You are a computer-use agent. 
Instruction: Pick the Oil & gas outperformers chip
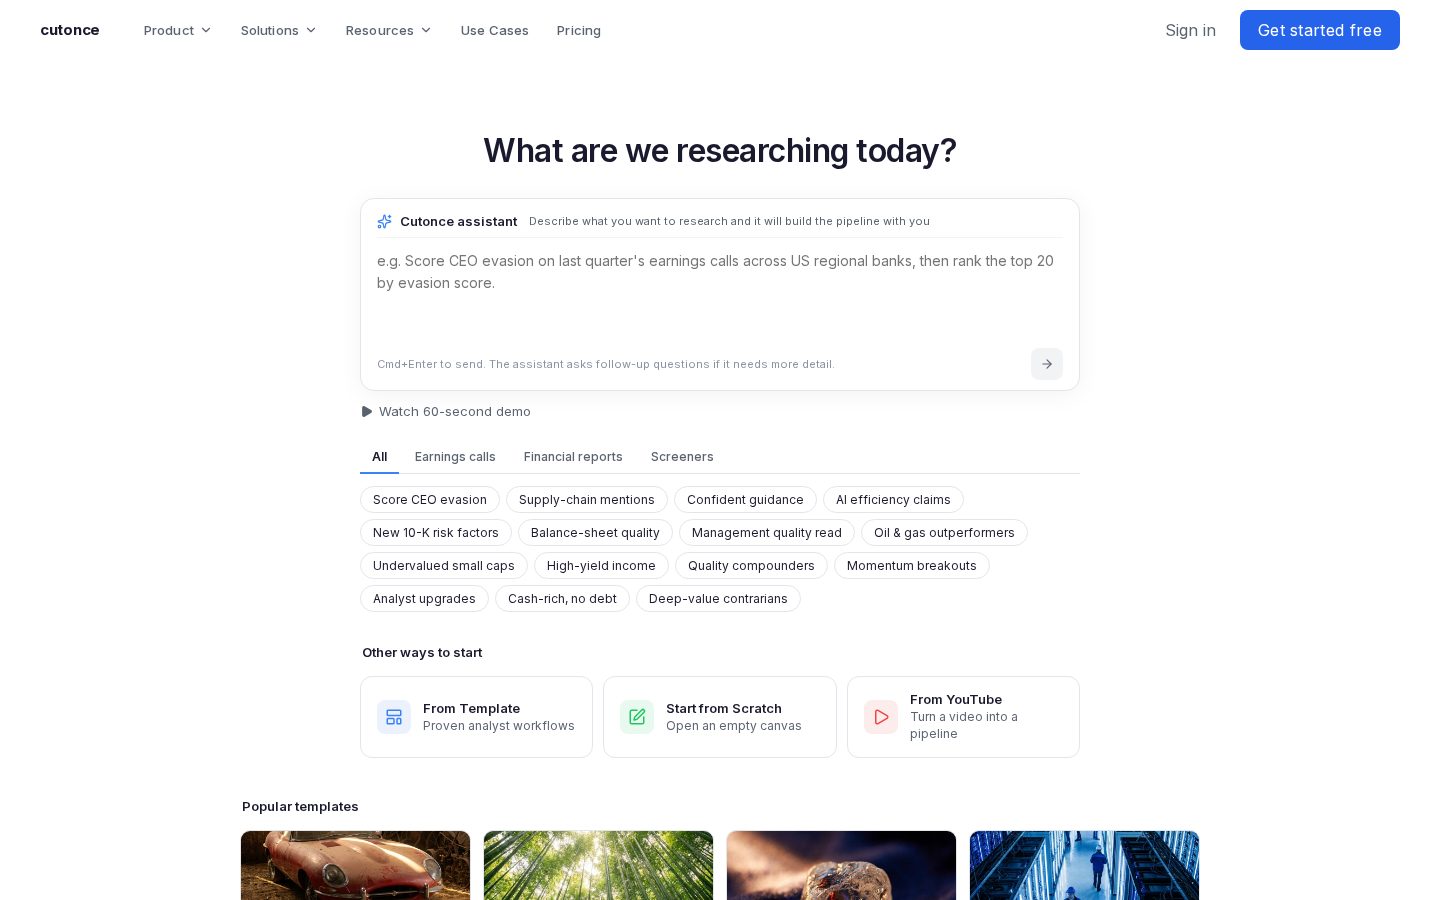pos(944,533)
